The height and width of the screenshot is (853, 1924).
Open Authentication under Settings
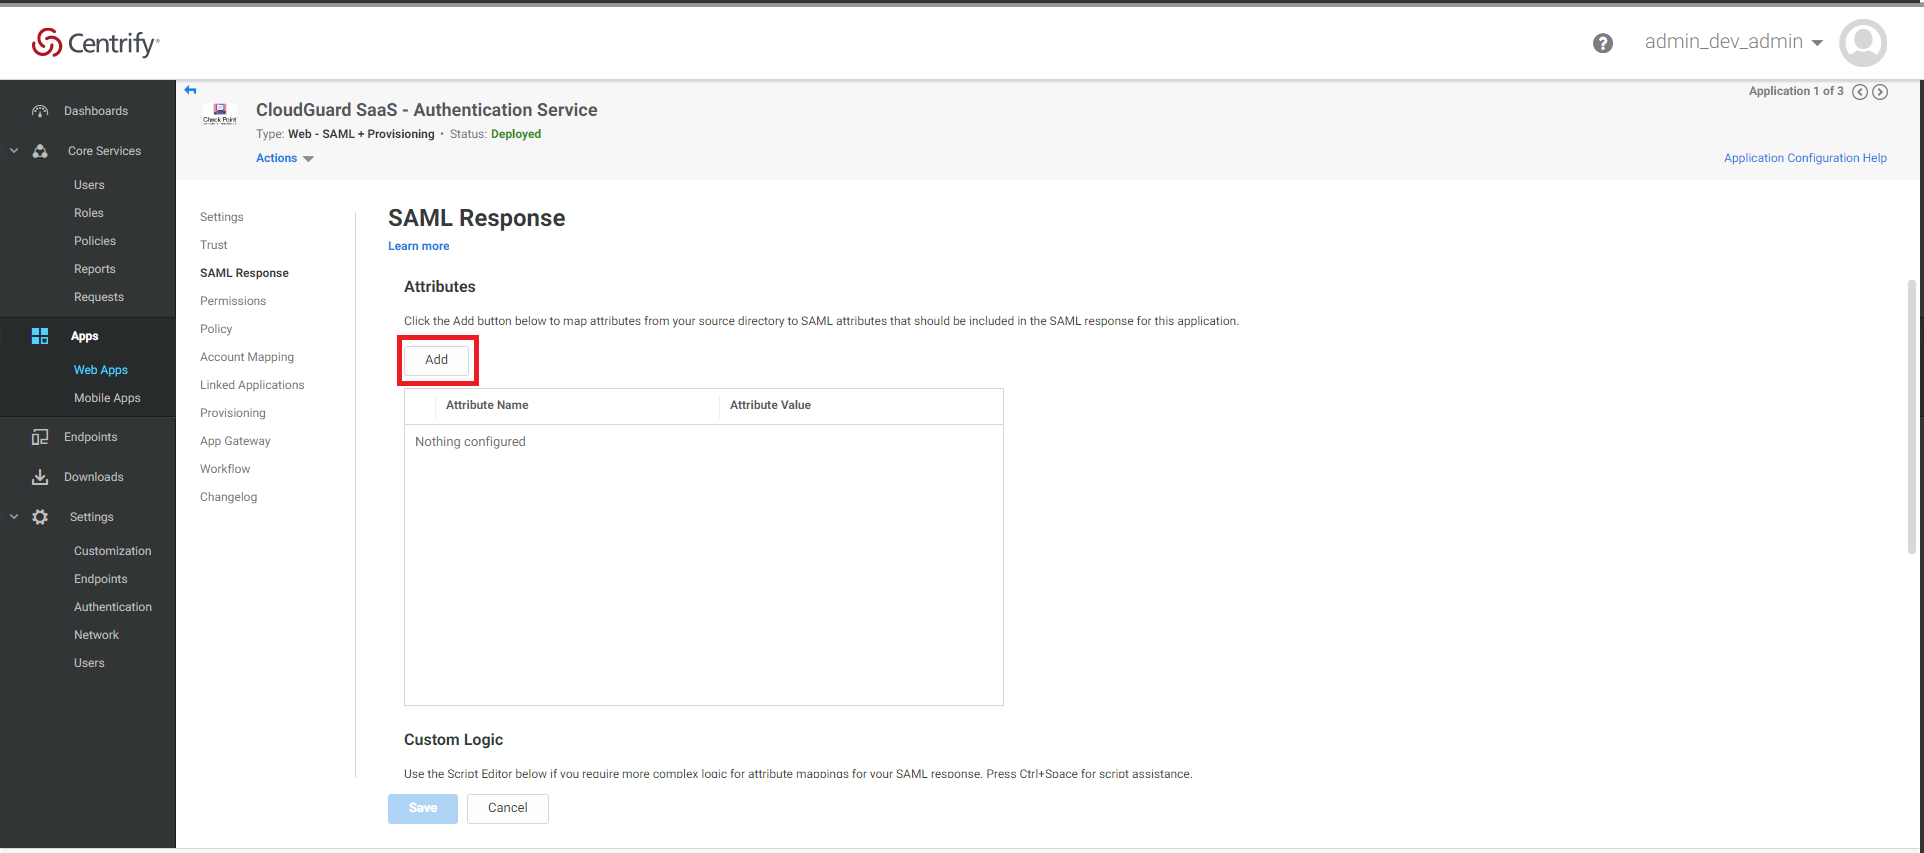[x=113, y=607]
